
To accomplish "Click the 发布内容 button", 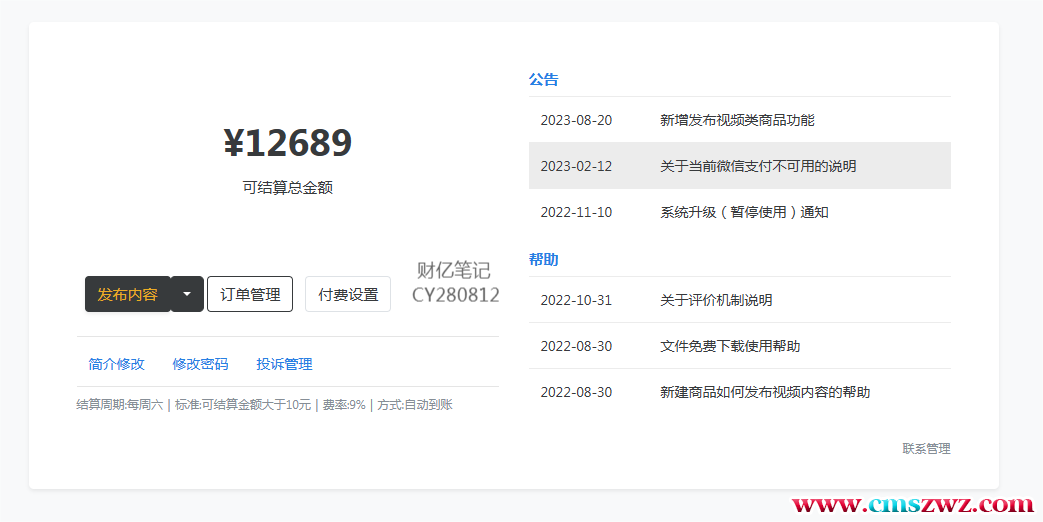I will click(x=127, y=294).
